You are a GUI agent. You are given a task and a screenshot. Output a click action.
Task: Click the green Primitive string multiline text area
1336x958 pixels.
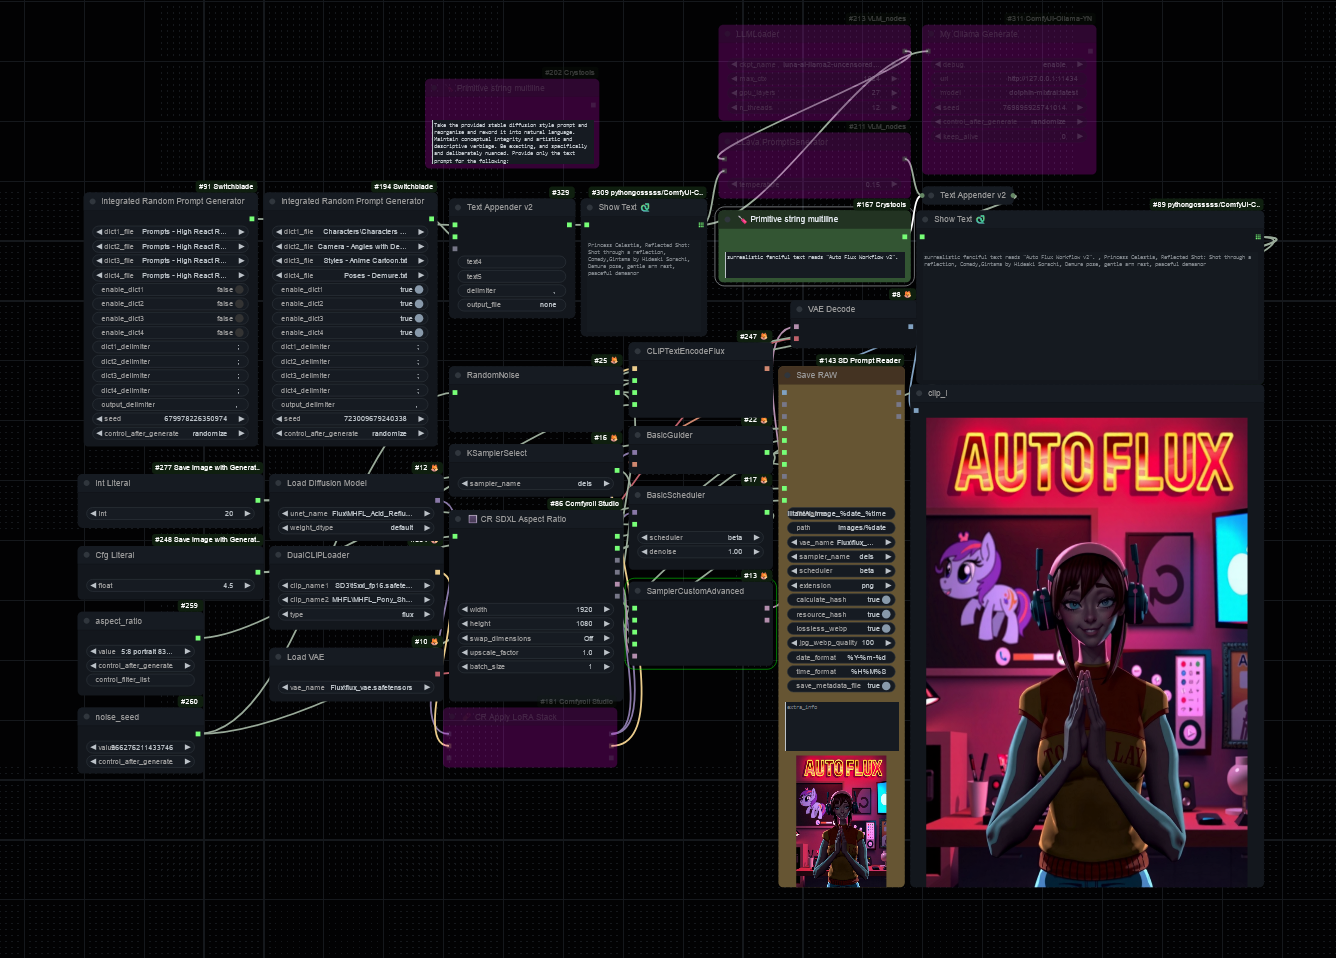(817, 265)
